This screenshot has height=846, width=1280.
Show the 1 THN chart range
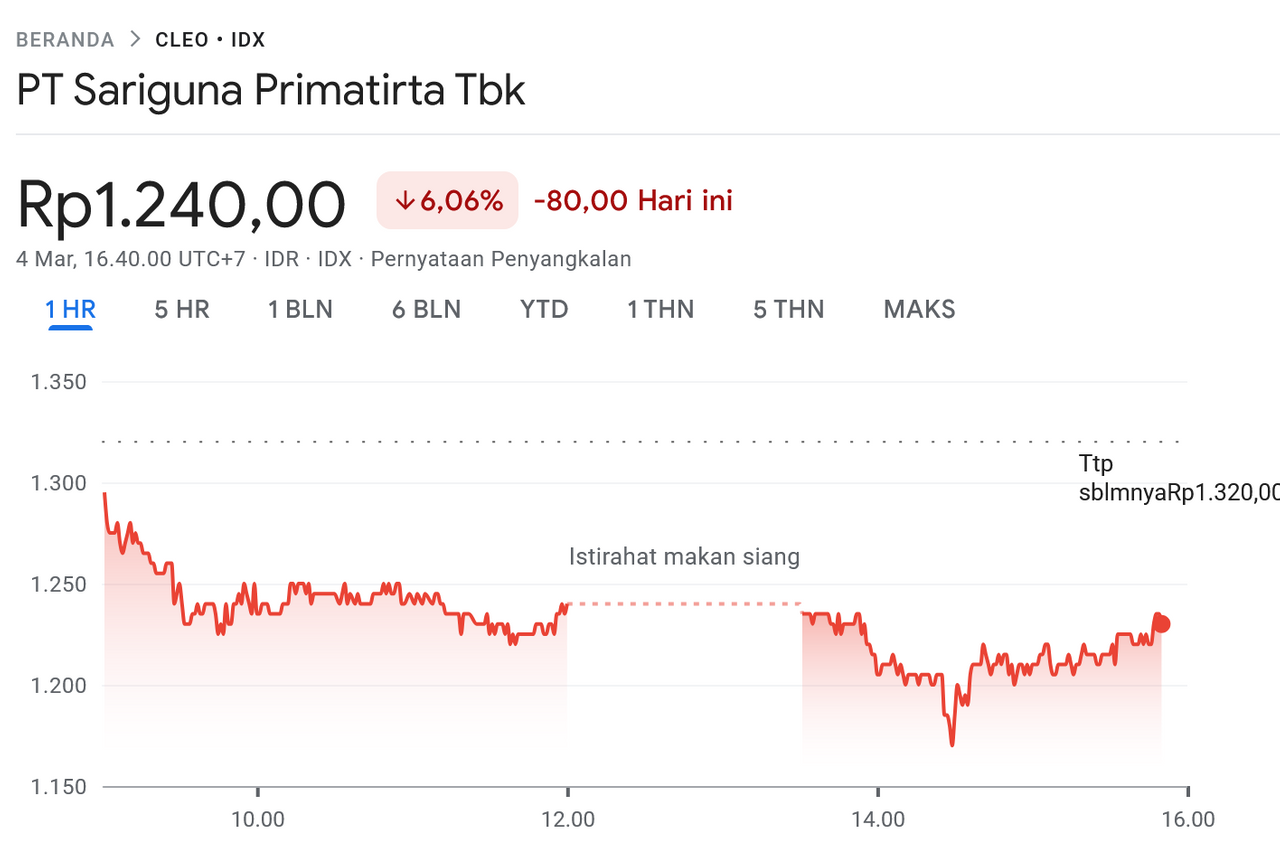click(660, 309)
